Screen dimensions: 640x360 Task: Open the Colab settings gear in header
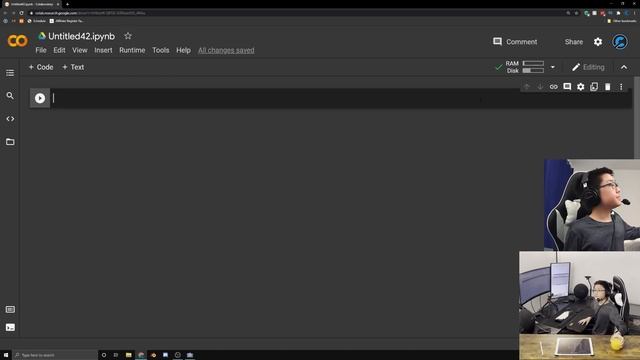pos(598,42)
